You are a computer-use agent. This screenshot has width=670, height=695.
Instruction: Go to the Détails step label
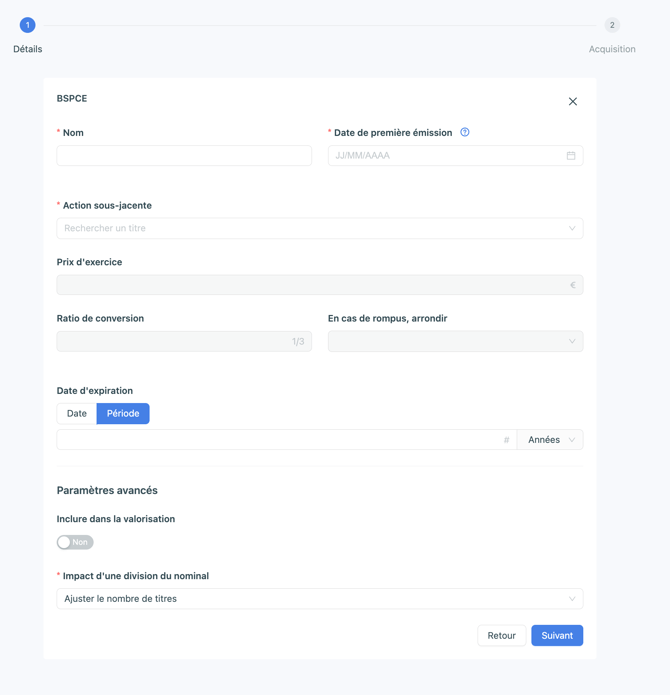(x=27, y=49)
